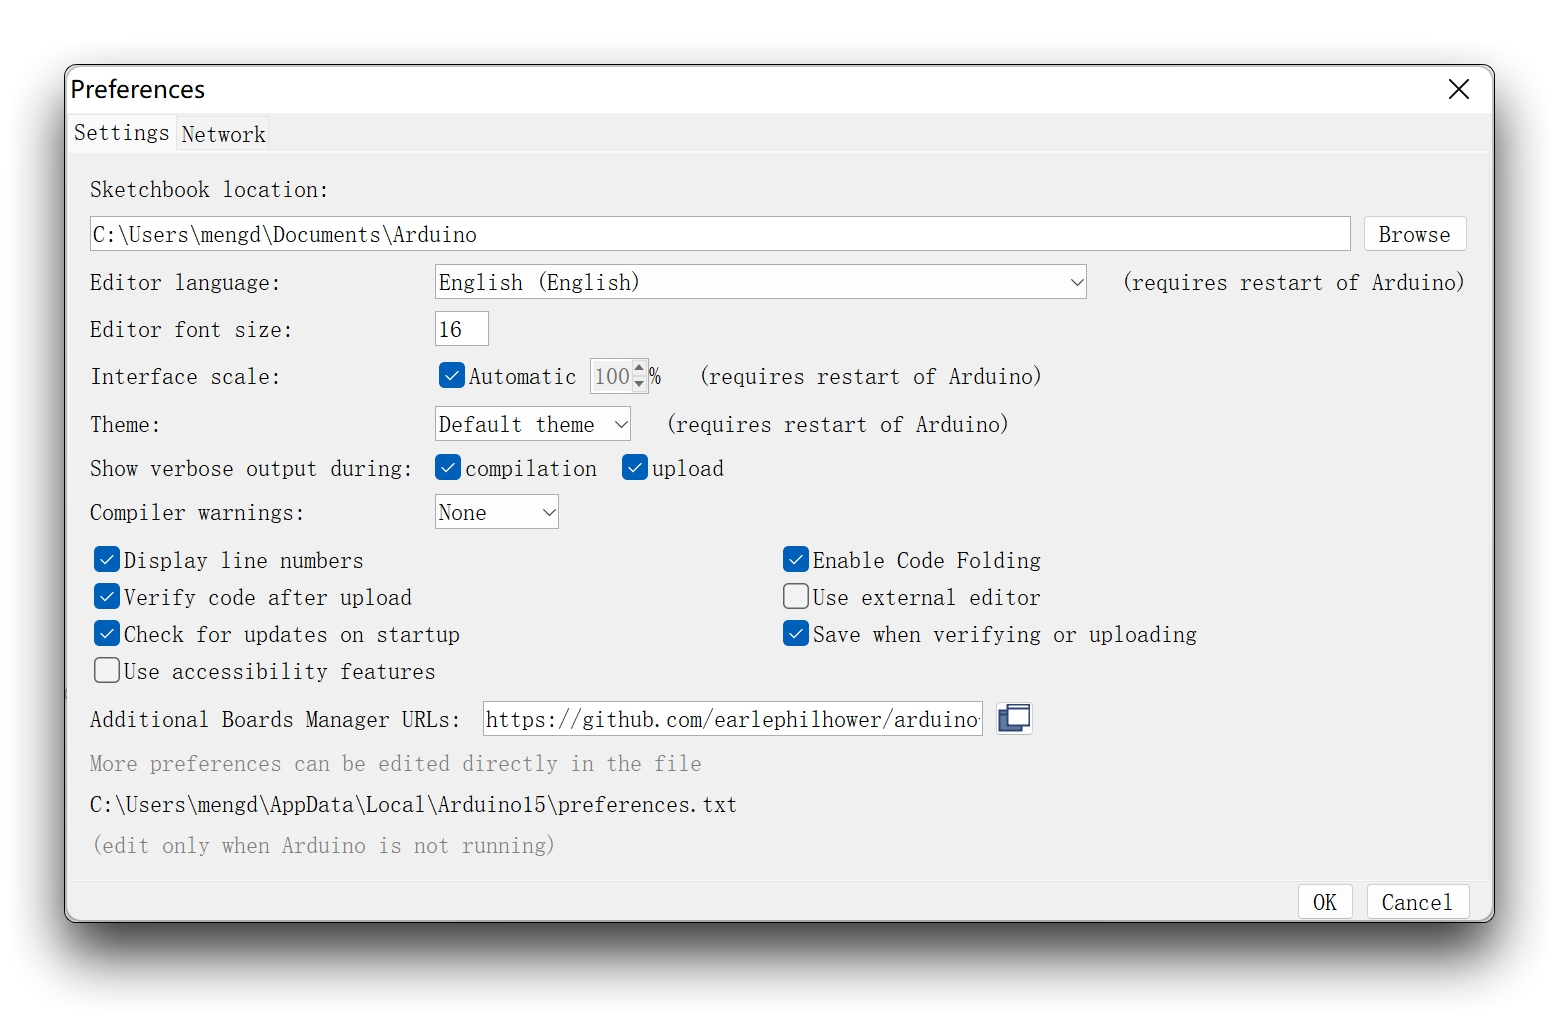
Task: Click the Browse button for sketchbook
Action: pyautogui.click(x=1415, y=234)
